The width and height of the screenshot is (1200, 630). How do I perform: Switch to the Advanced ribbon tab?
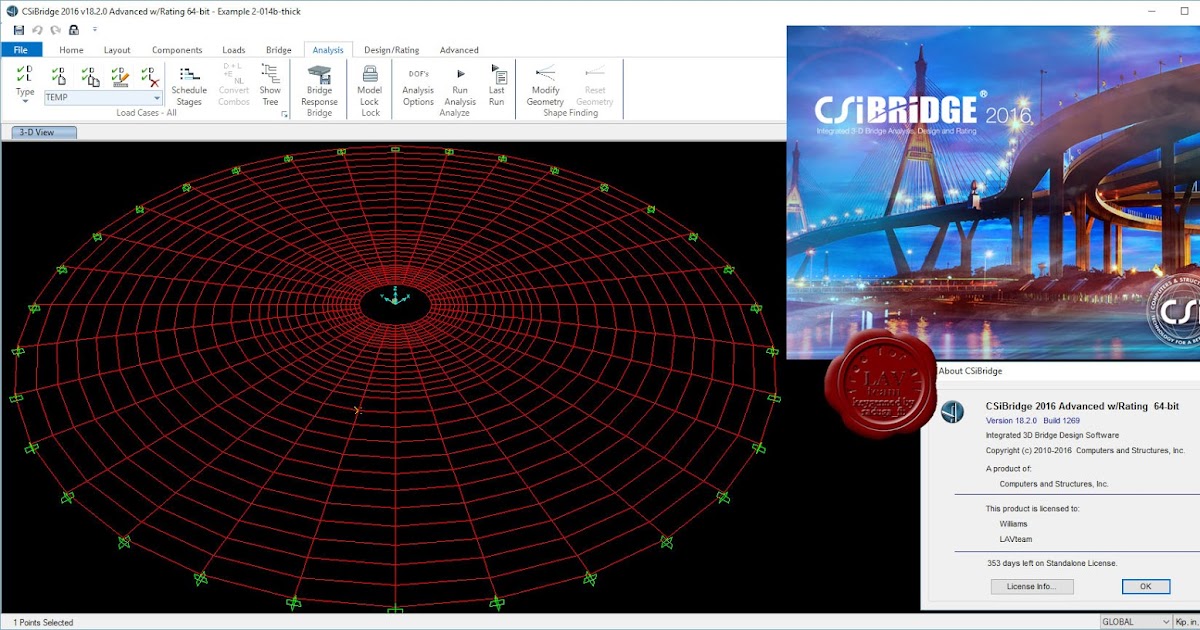(459, 49)
